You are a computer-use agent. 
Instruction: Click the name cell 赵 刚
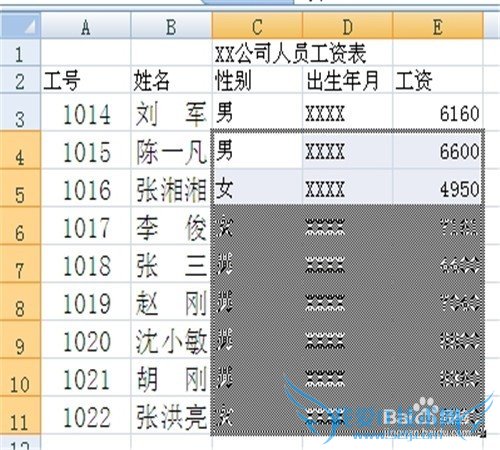[171, 301]
